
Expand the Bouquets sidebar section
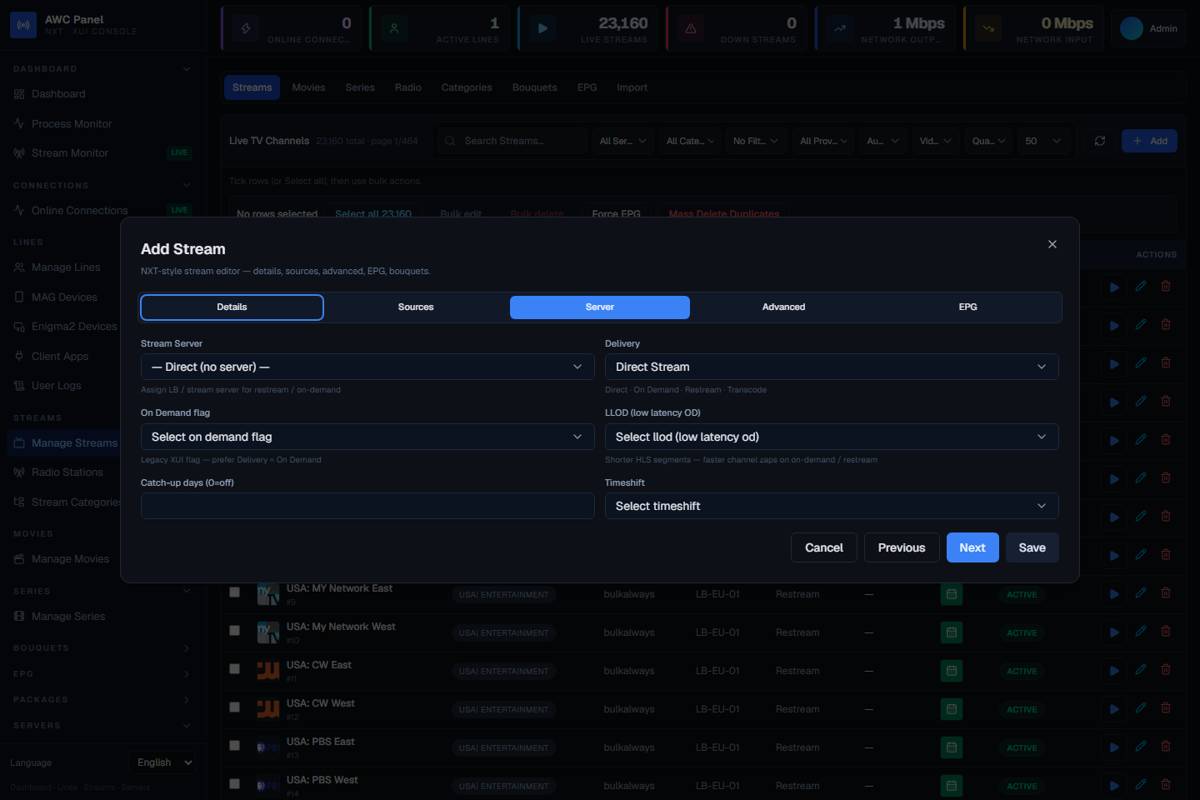(100, 648)
